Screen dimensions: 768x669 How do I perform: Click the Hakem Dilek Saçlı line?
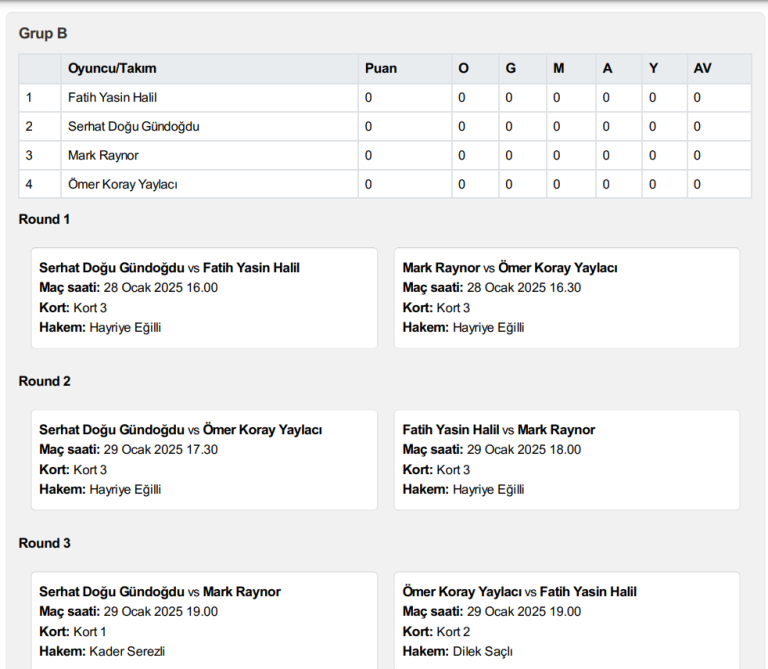458,652
